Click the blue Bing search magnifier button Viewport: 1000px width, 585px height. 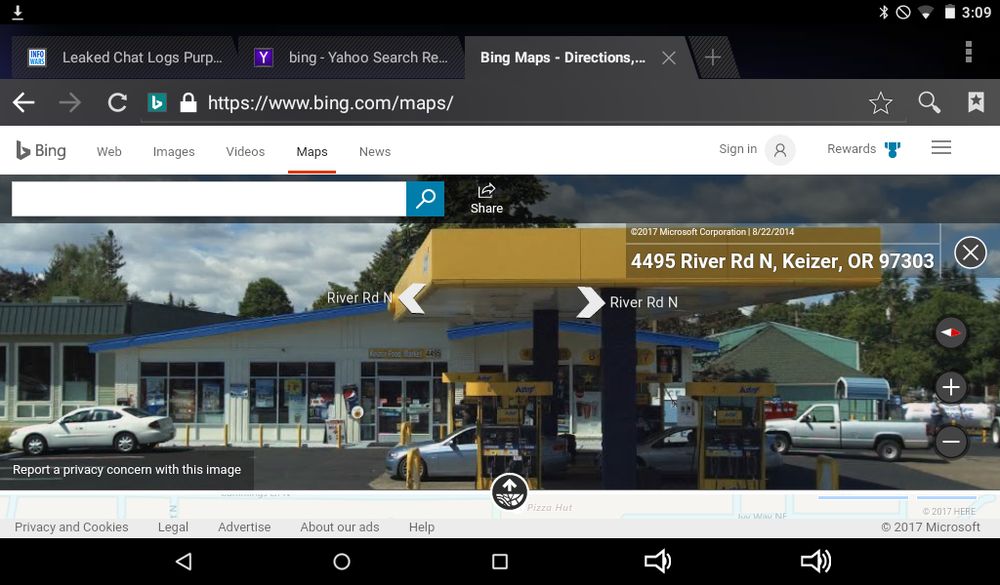[x=425, y=198]
